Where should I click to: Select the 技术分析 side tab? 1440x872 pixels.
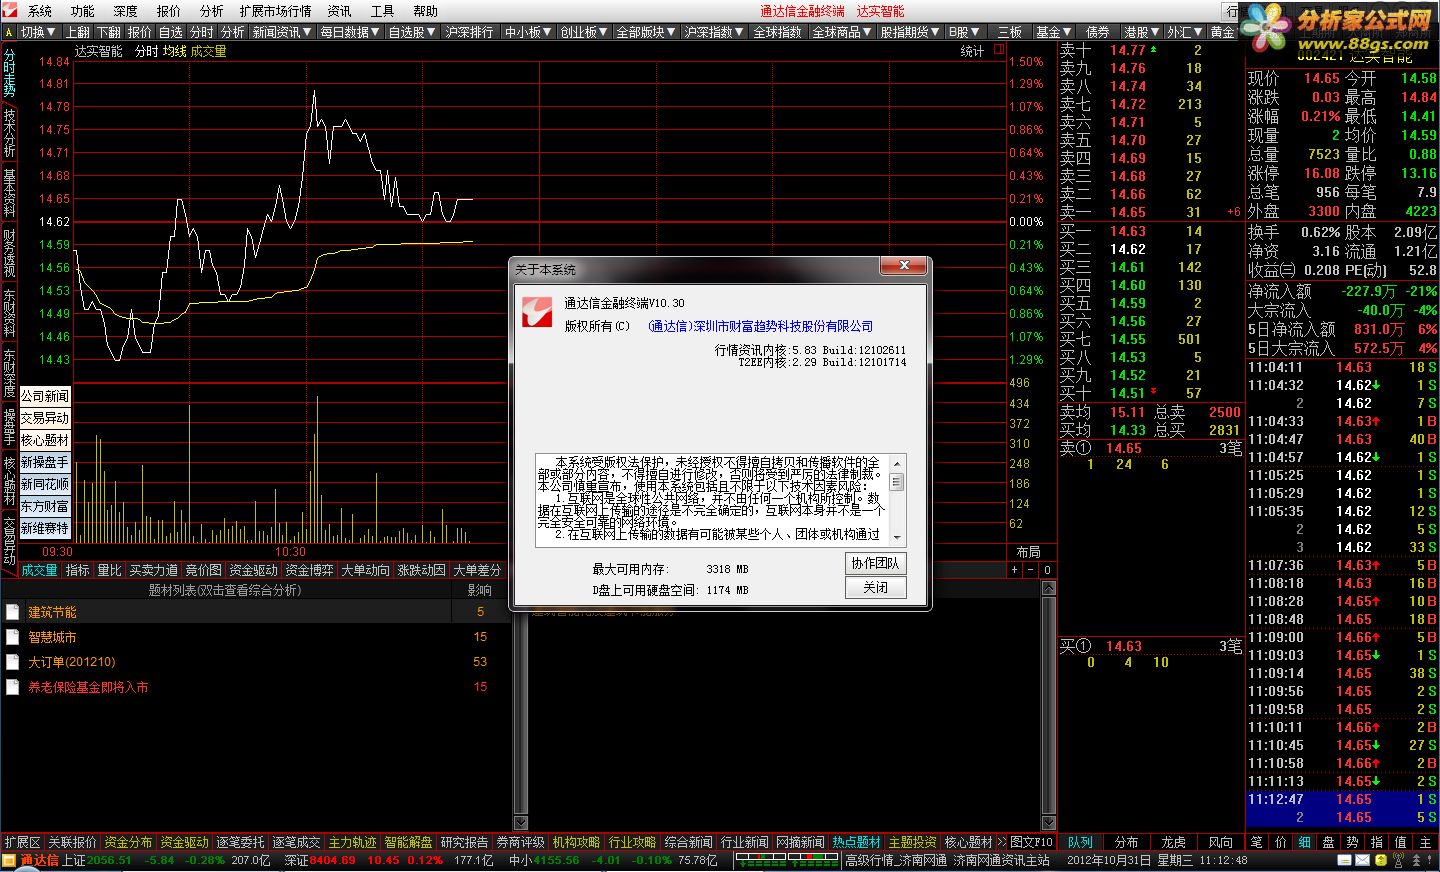9,132
